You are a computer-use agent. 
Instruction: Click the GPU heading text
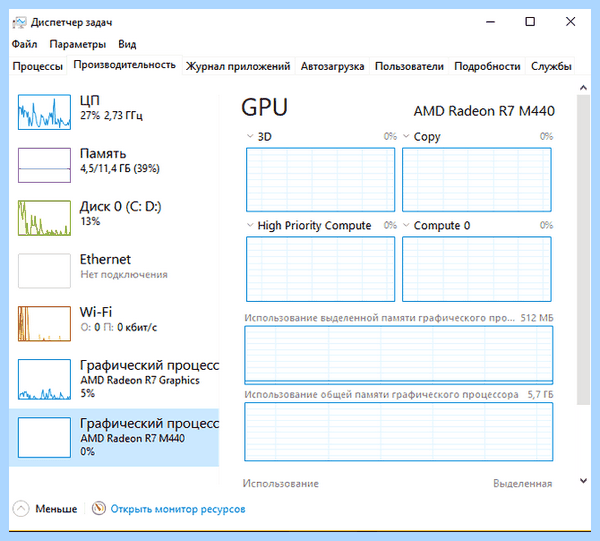pyautogui.click(x=264, y=107)
